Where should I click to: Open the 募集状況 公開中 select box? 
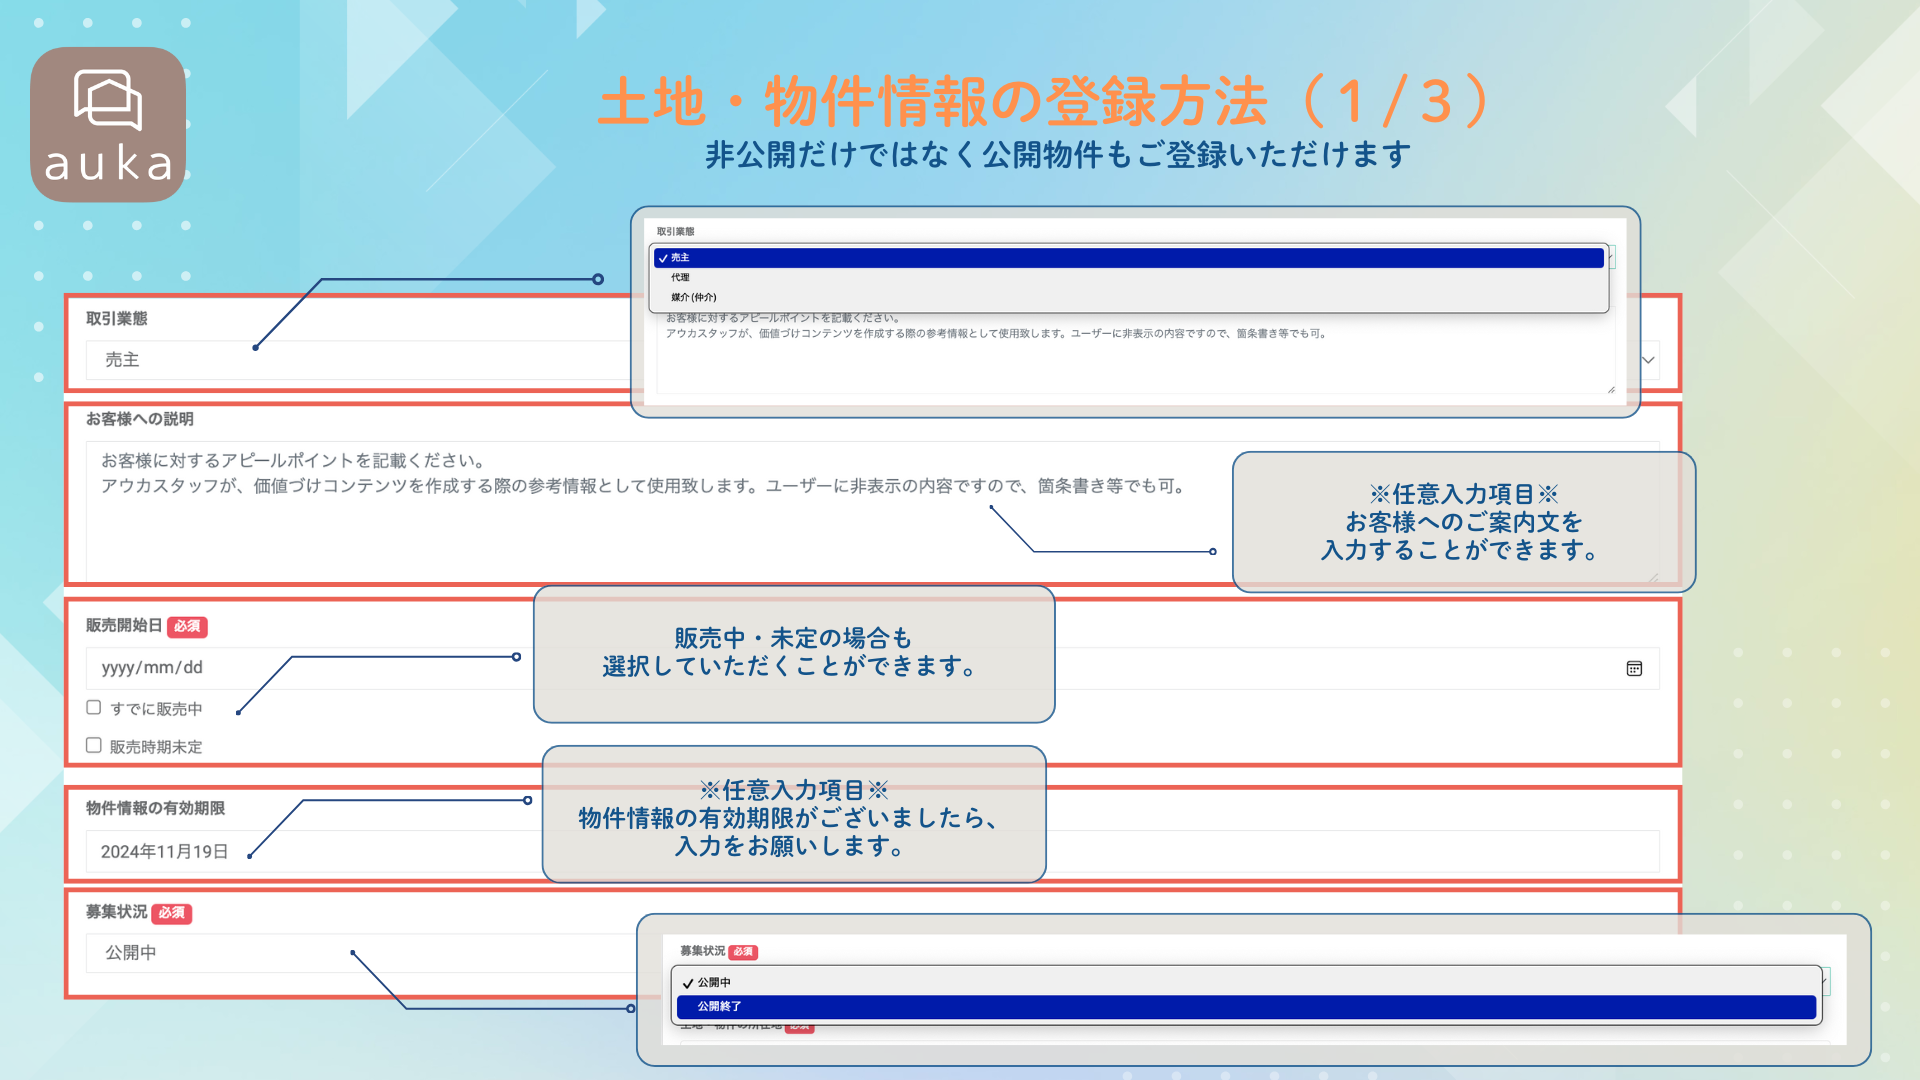tap(360, 953)
